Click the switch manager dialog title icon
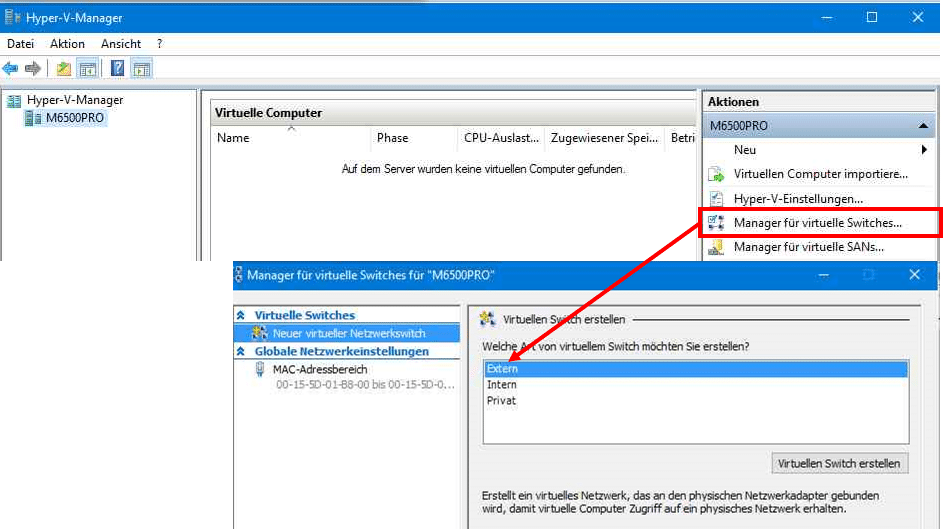 (238, 275)
